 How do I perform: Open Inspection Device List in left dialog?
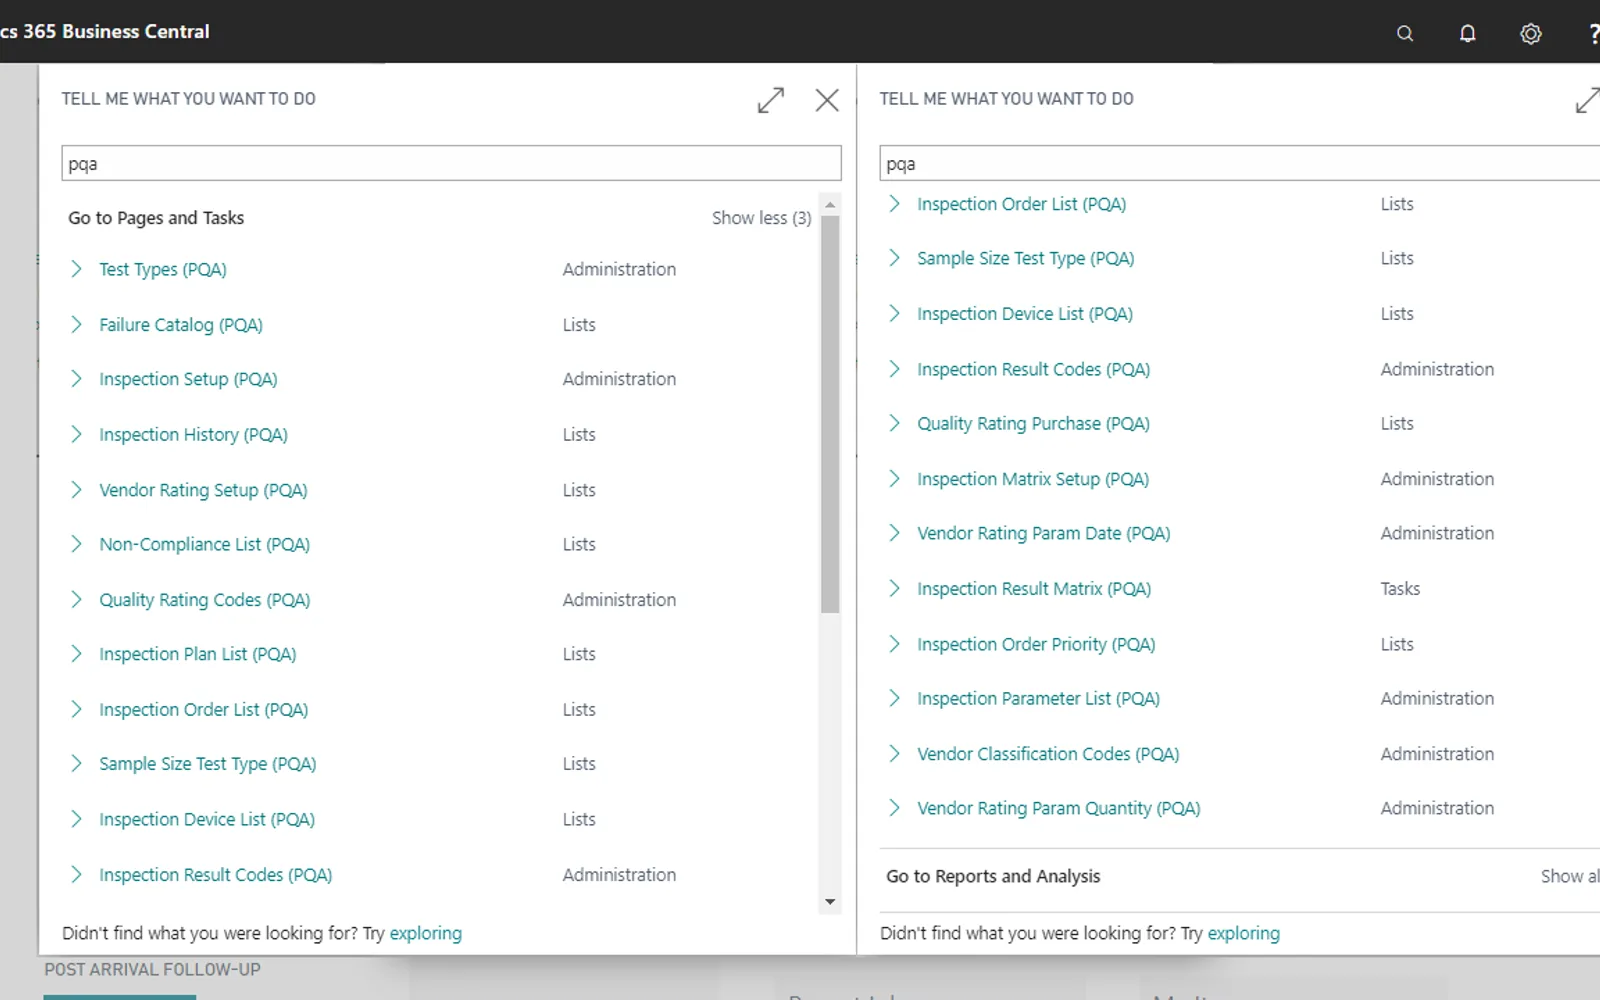point(207,820)
